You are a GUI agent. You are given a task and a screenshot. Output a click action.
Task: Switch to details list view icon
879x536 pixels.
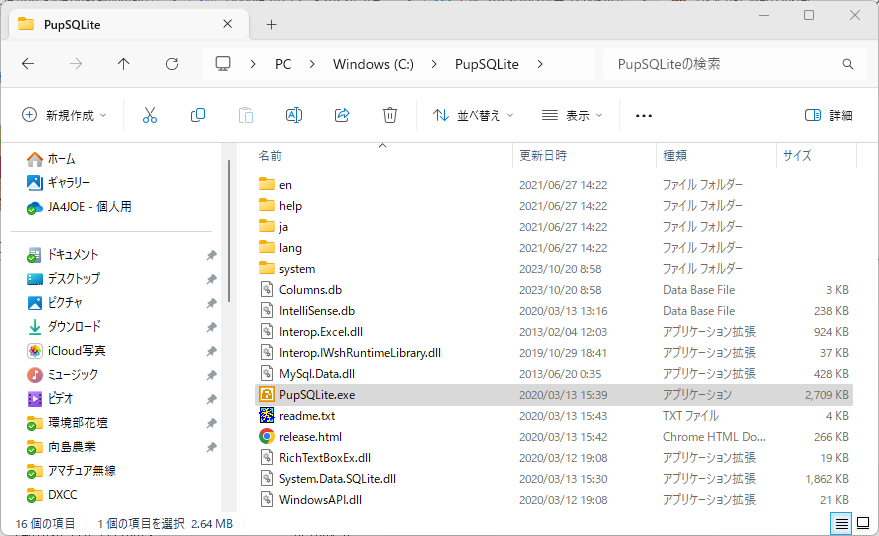(x=841, y=524)
